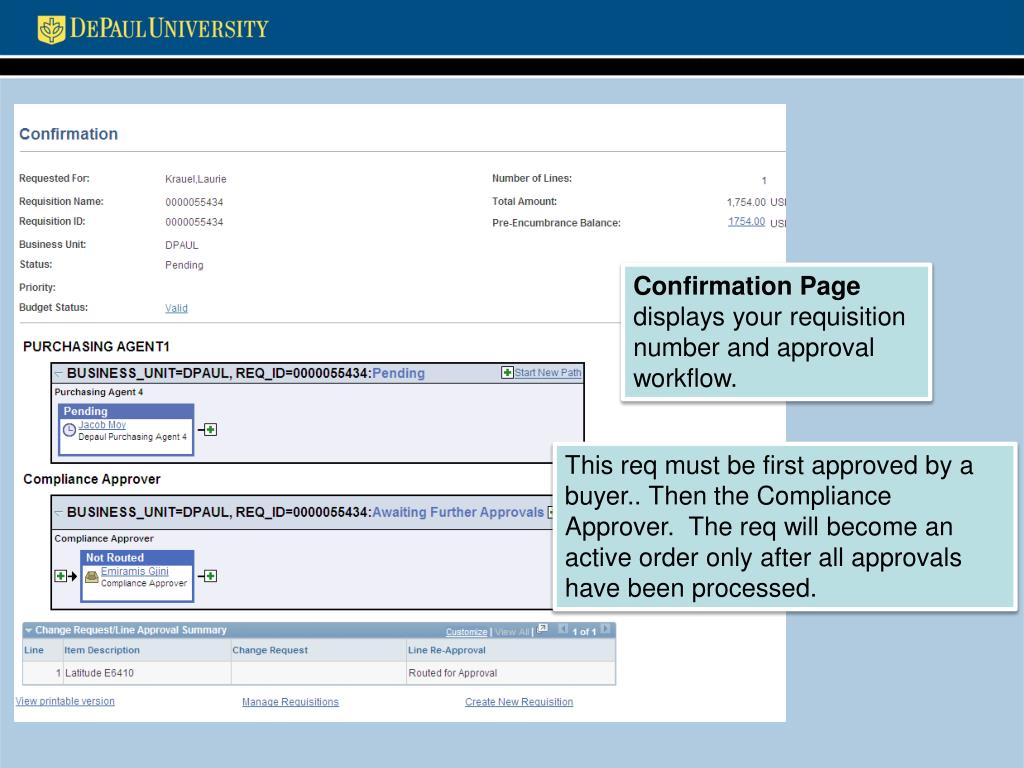The height and width of the screenshot is (768, 1024).
Task: Open the 1754.00 pre-encumbrance balance link
Action: pyautogui.click(x=746, y=221)
